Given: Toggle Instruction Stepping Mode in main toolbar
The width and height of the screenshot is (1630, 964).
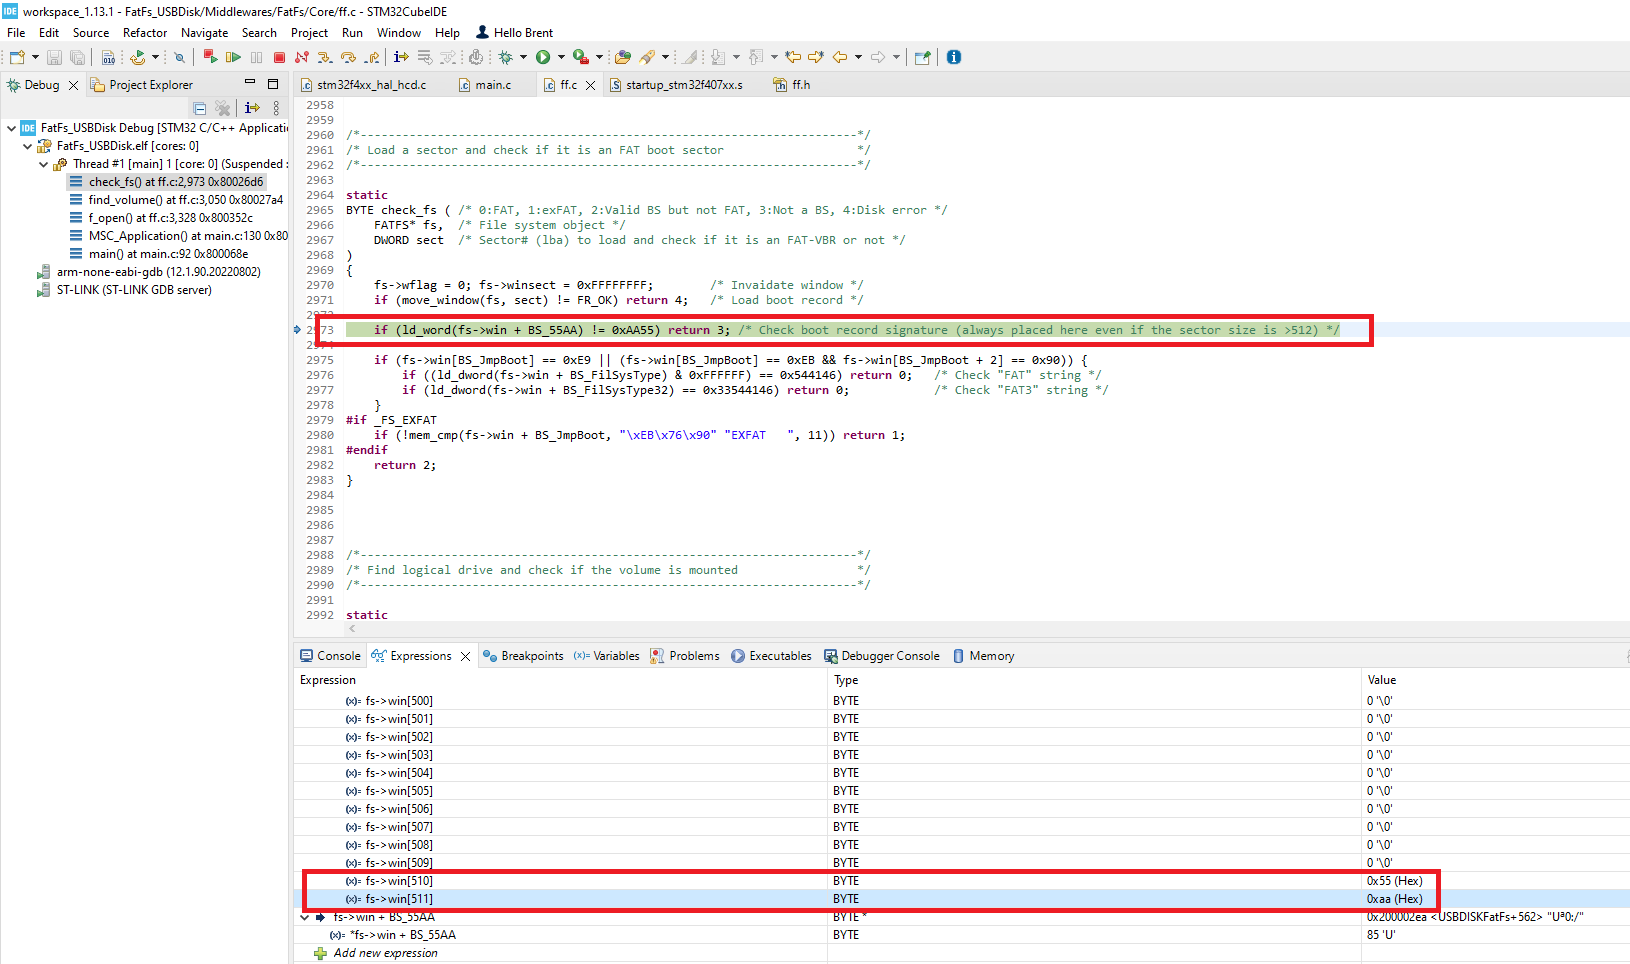Looking at the screenshot, I should click(x=400, y=57).
